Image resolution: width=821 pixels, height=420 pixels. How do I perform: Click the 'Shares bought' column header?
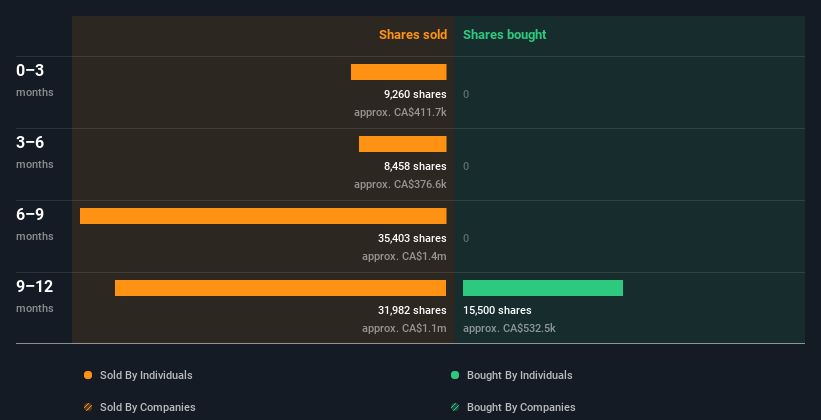coord(504,35)
